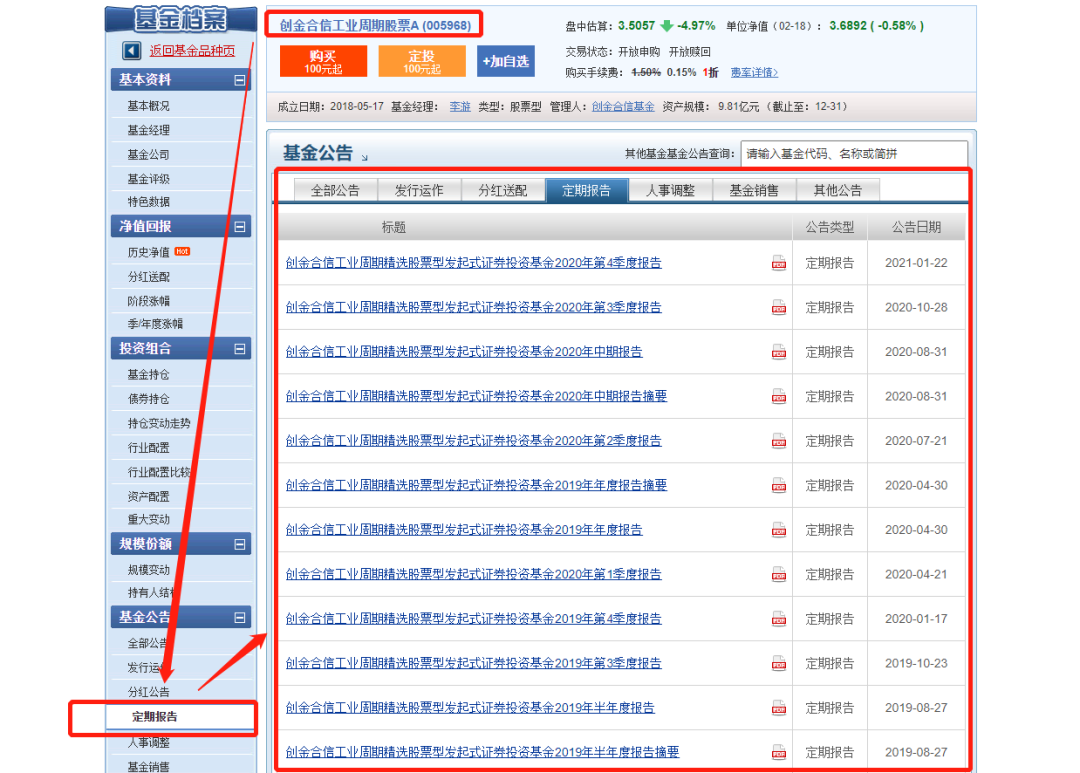Image resolution: width=1080 pixels, height=773 pixels.
Task: Select 基金经理 in the sidebar
Action: pos(148,130)
